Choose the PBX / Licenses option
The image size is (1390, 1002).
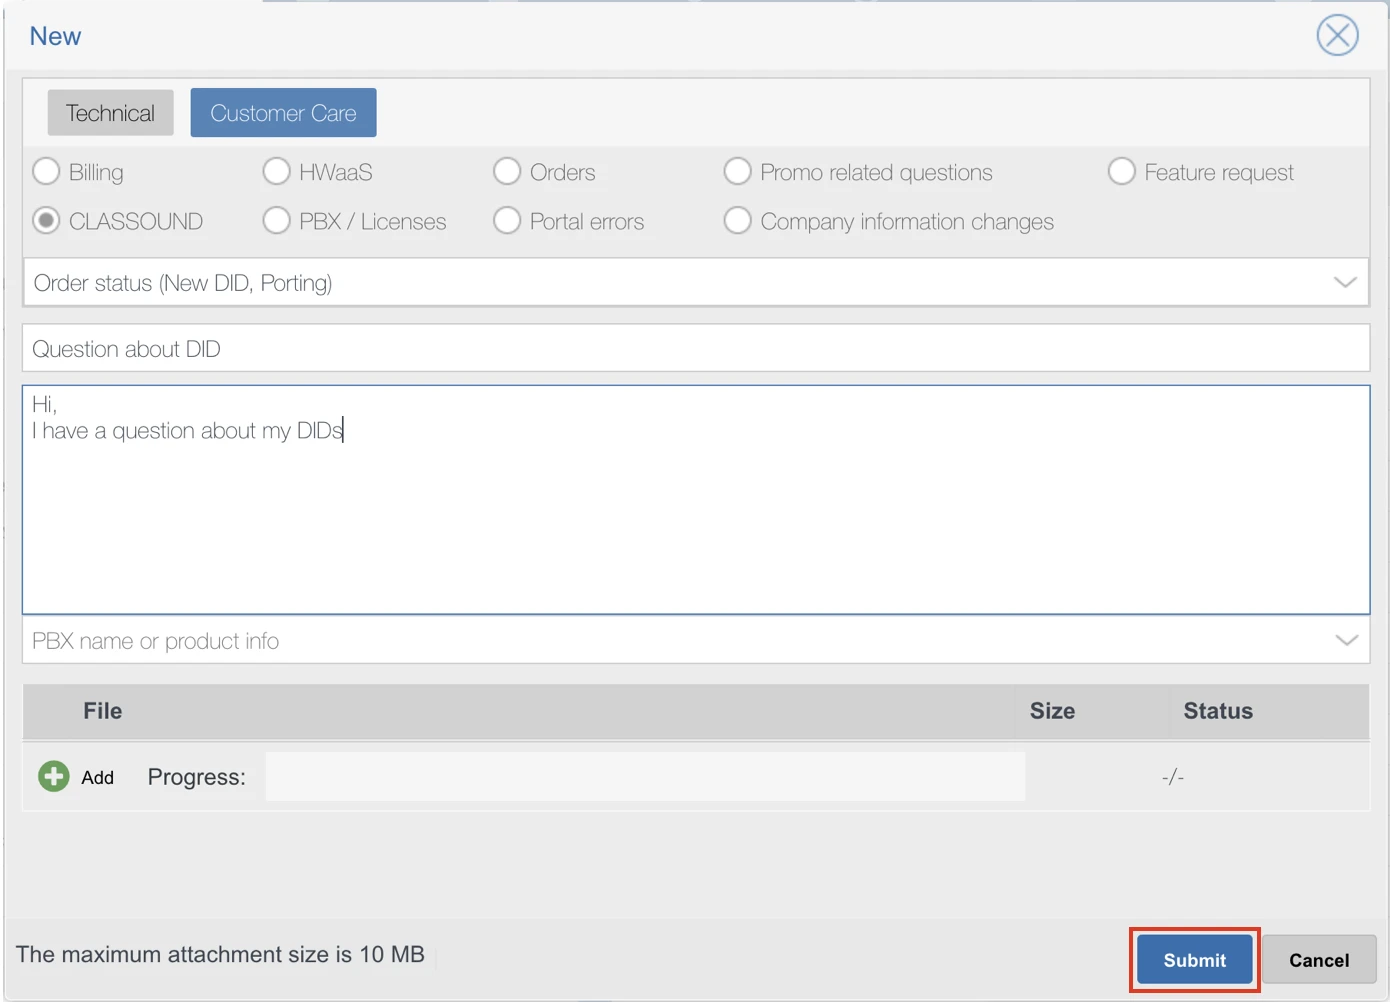[277, 221]
